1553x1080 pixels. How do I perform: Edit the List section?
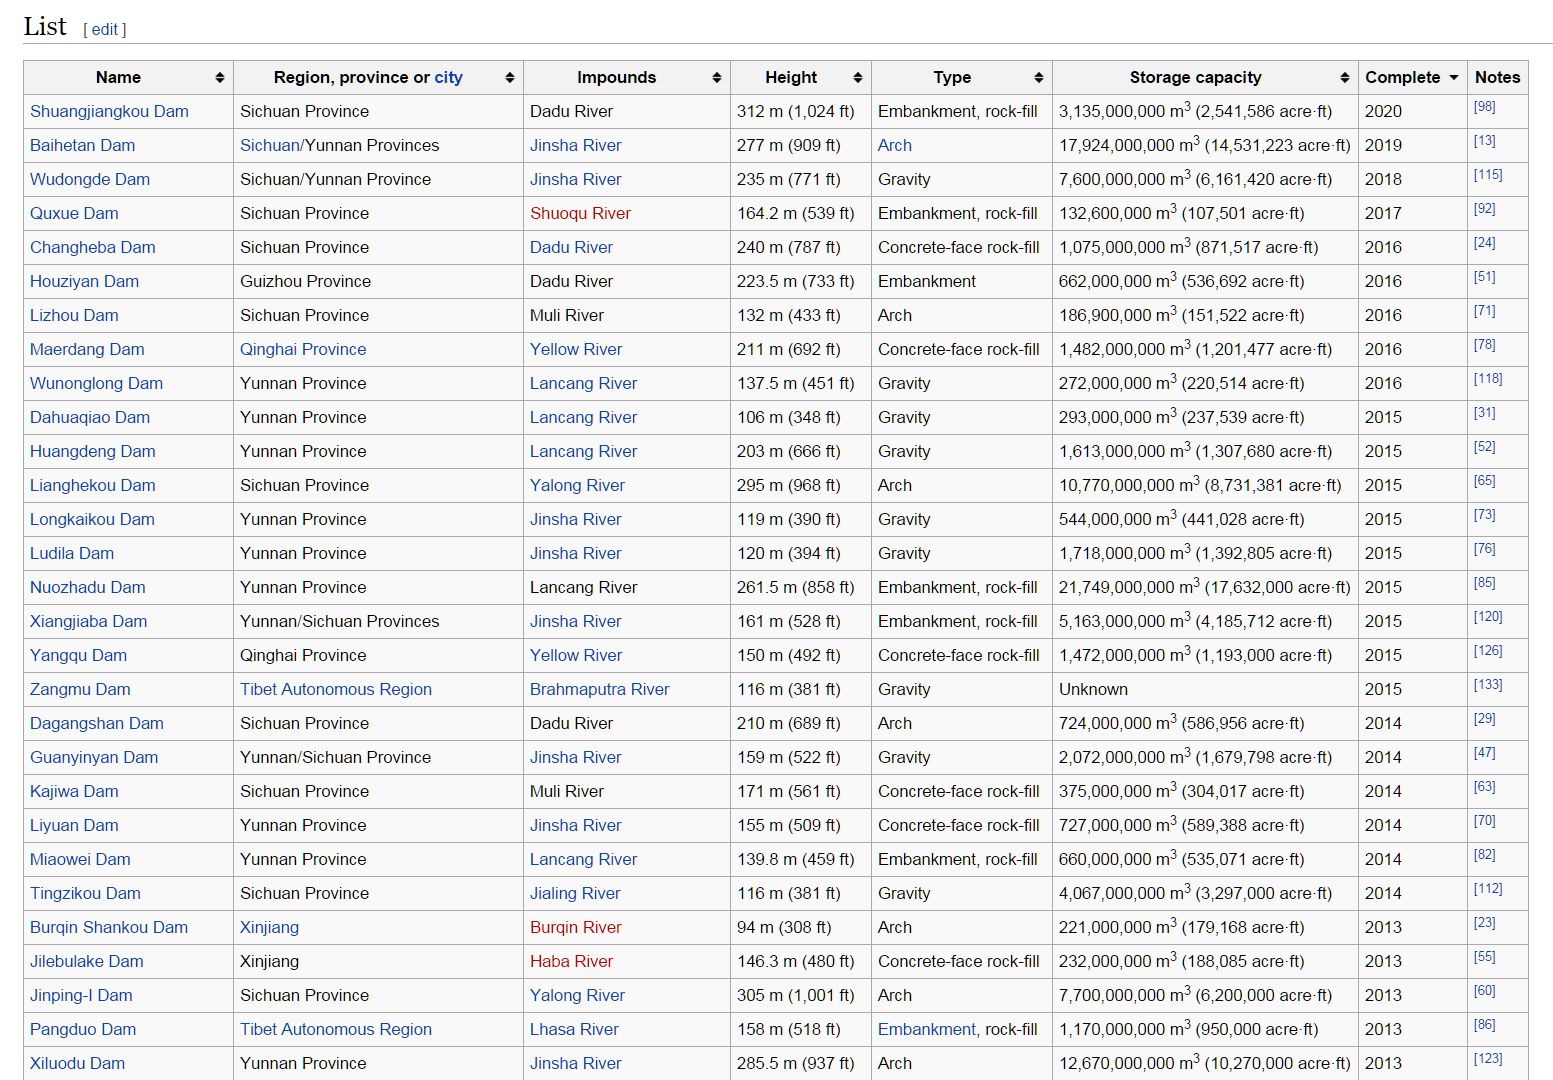point(105,30)
